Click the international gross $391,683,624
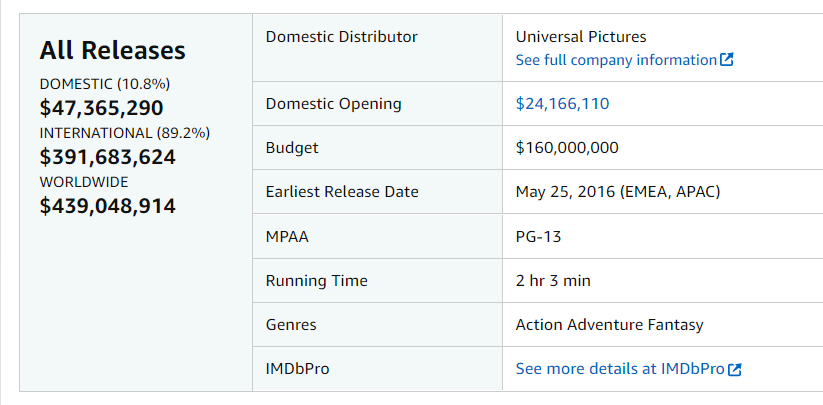 click(108, 157)
